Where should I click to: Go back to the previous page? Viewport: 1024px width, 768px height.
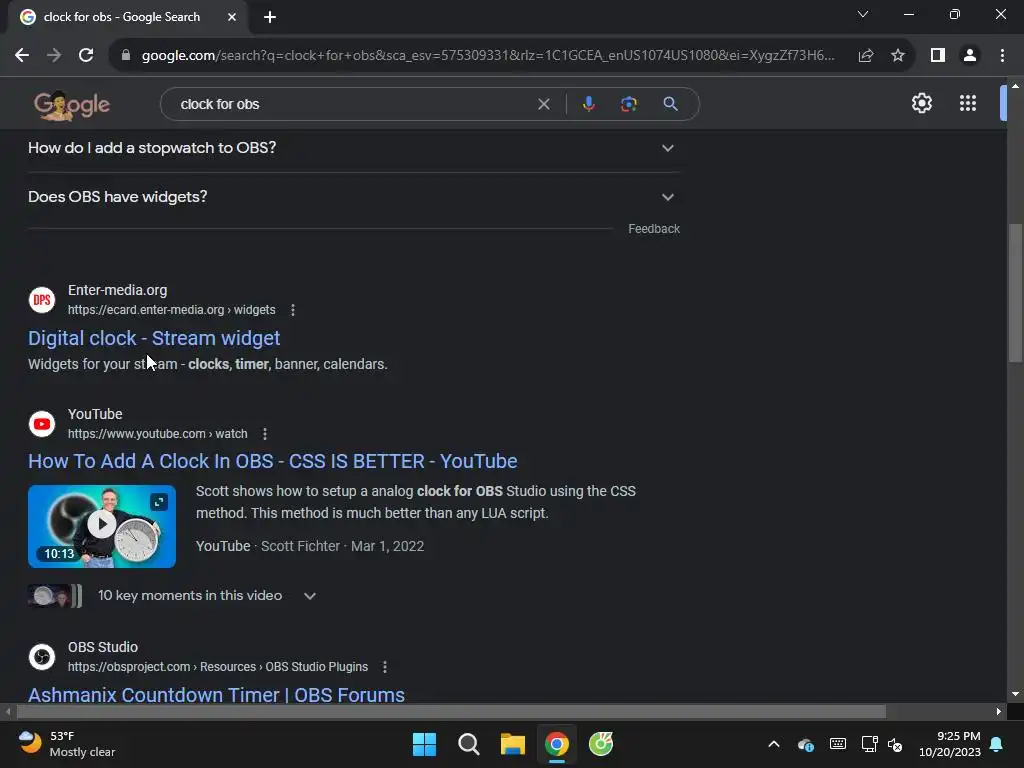22,56
